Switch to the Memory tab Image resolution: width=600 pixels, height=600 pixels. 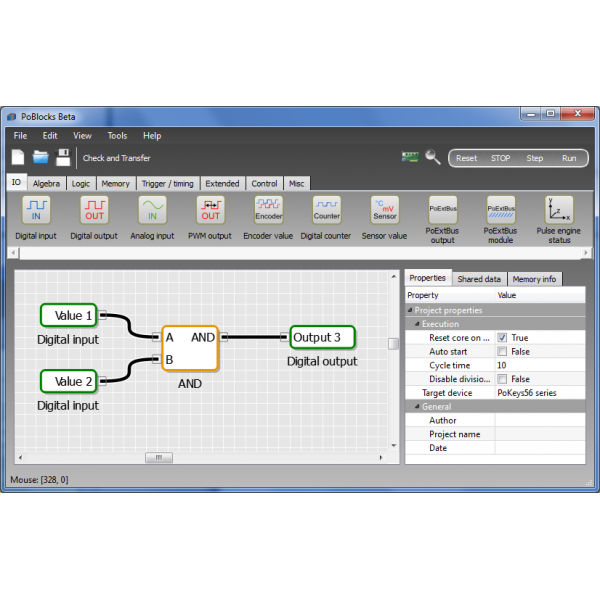click(x=116, y=184)
